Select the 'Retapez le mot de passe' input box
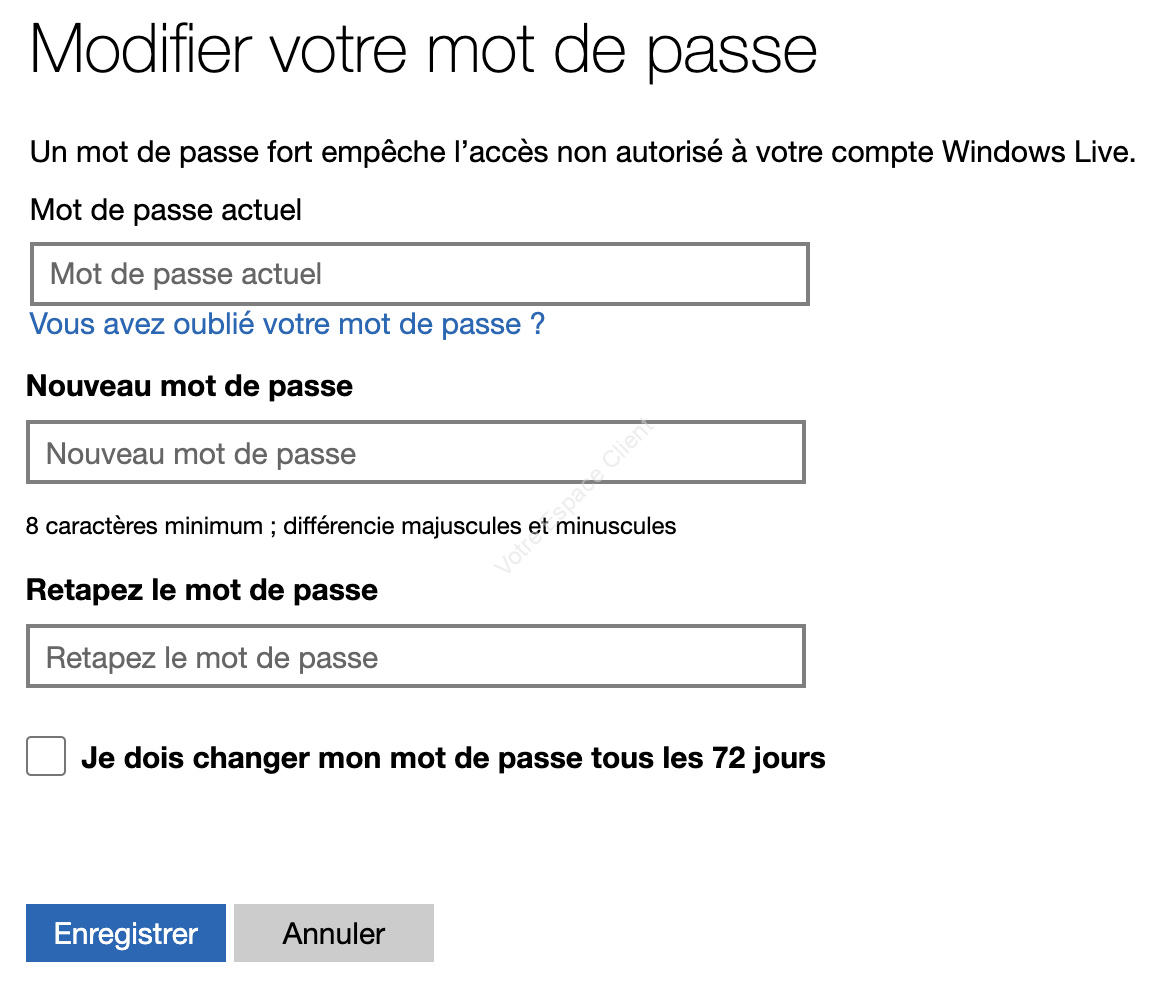 [x=416, y=656]
